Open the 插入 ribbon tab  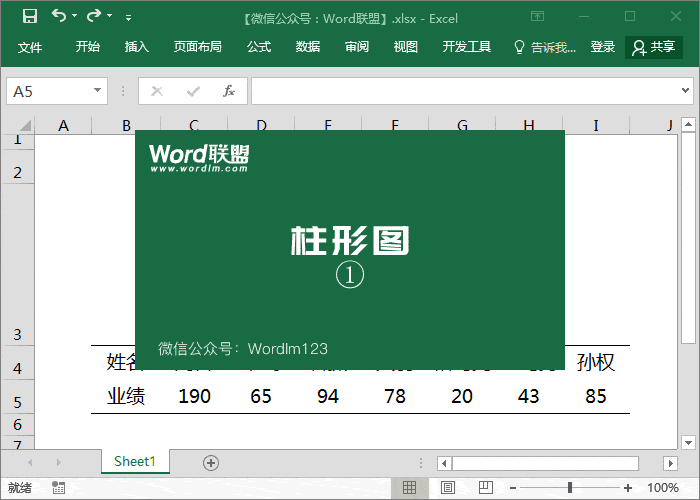[x=137, y=47]
